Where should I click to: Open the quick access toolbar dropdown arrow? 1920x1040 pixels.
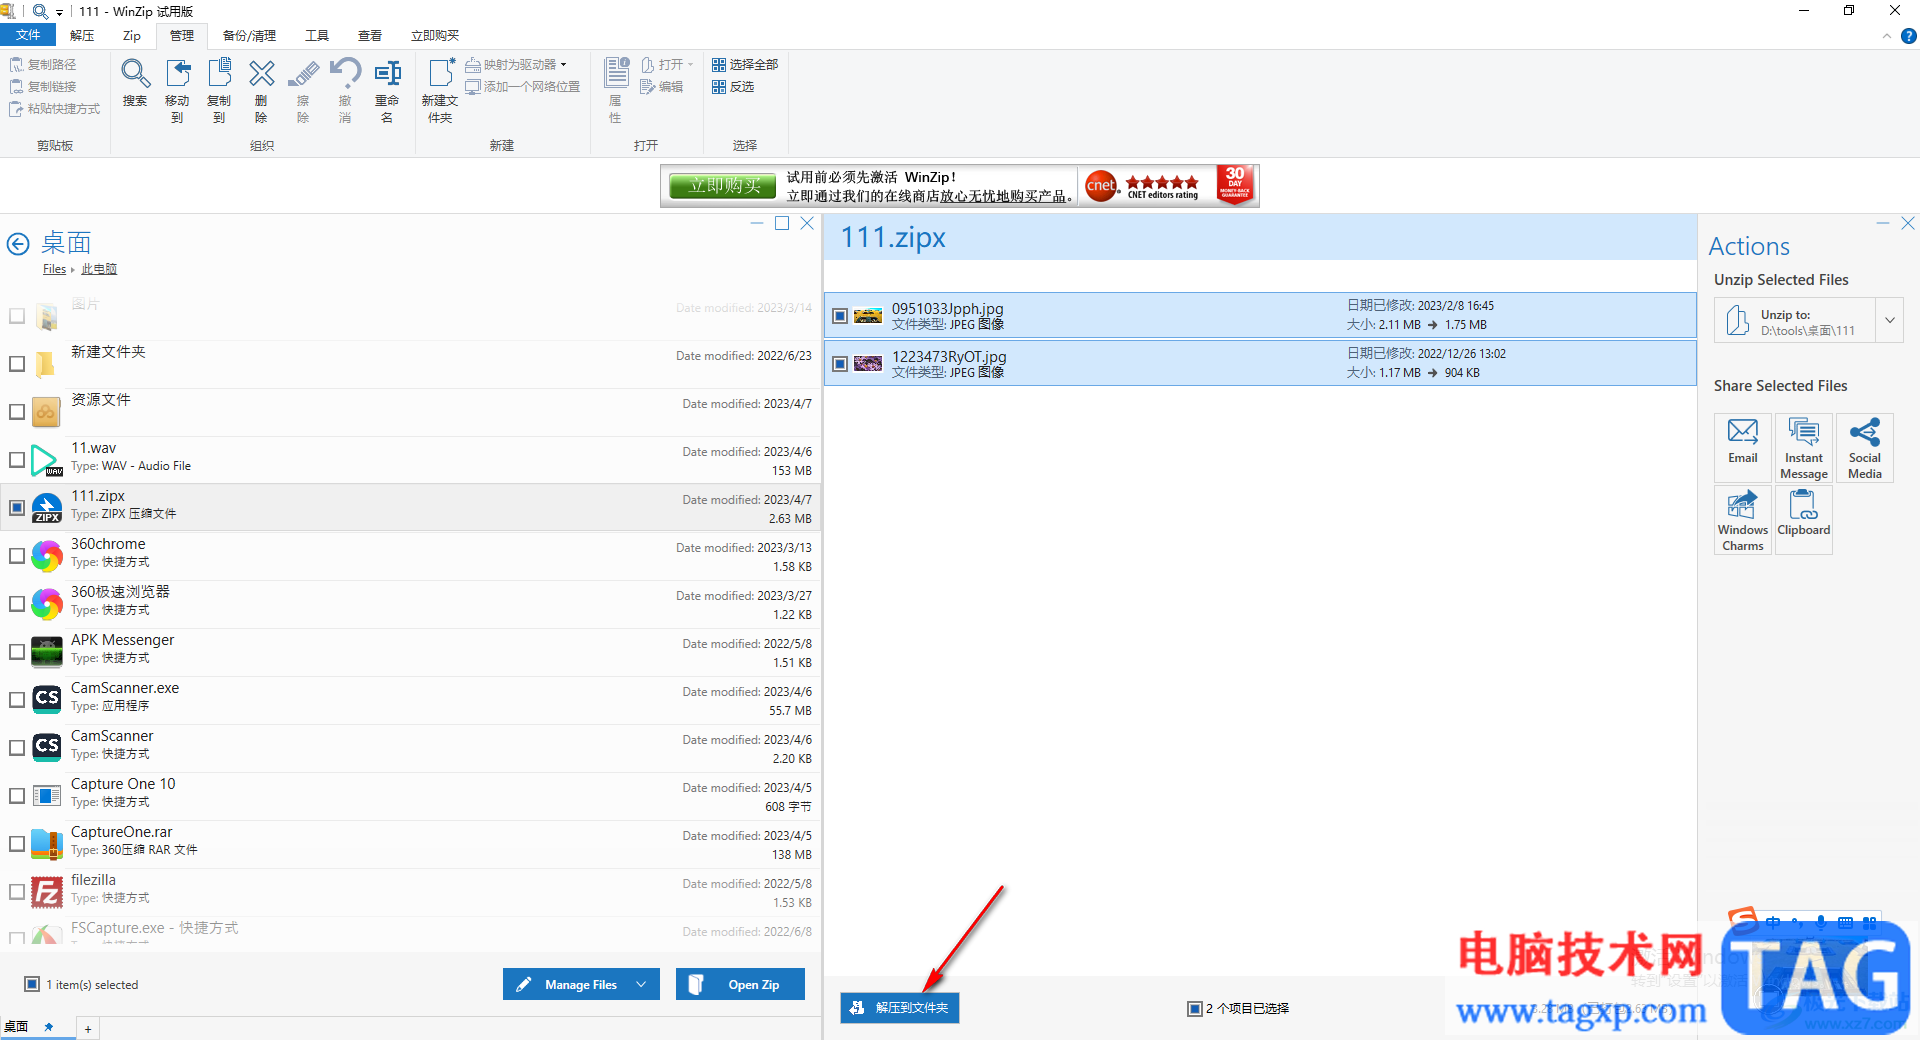[x=60, y=12]
